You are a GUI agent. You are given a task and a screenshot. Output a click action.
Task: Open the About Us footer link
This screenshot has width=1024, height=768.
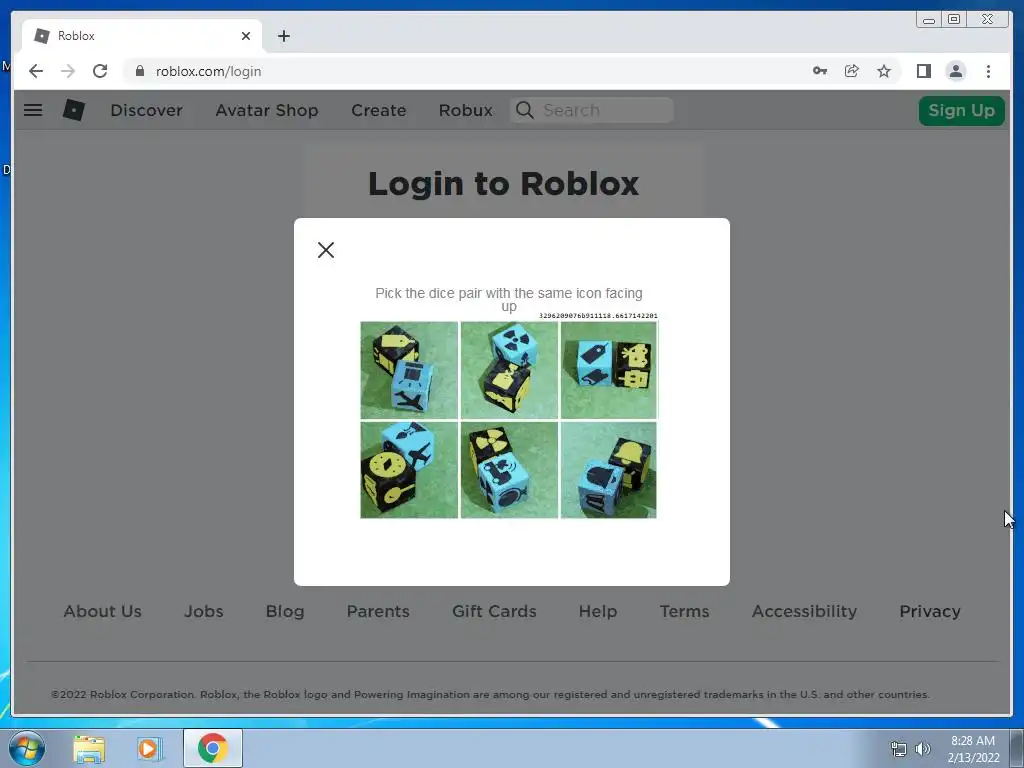click(x=103, y=611)
